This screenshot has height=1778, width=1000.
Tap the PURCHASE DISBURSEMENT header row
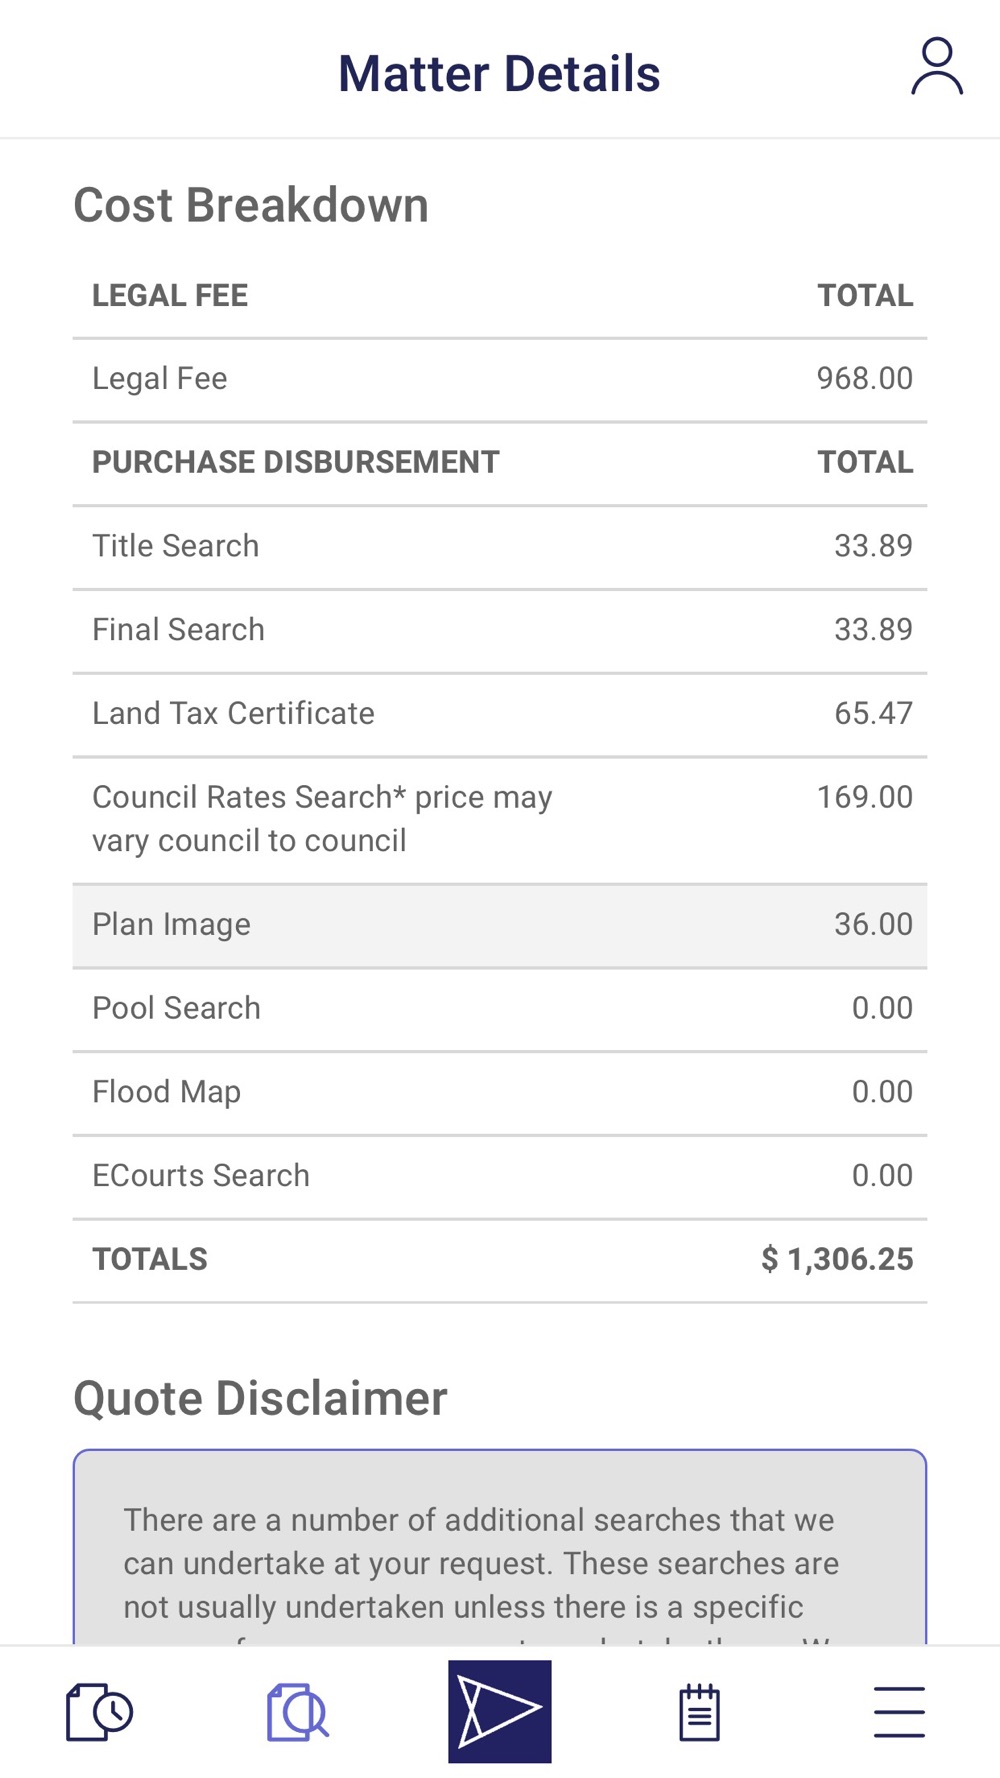point(500,462)
